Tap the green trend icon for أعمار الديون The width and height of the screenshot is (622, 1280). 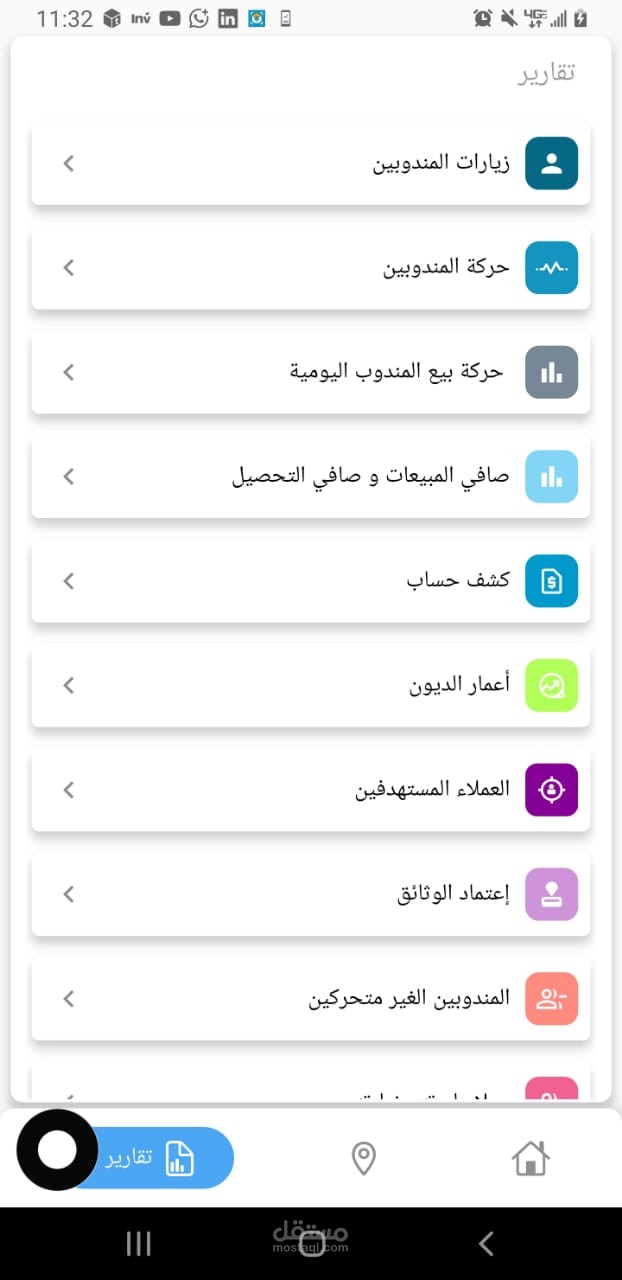point(551,685)
